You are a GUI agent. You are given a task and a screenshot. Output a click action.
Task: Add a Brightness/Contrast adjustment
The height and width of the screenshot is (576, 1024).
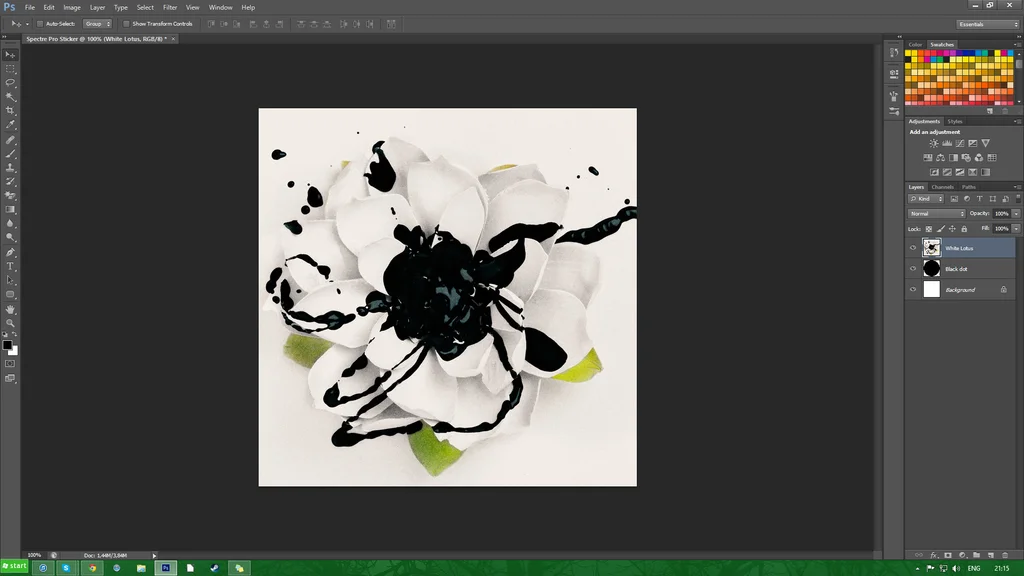pyautogui.click(x=934, y=143)
